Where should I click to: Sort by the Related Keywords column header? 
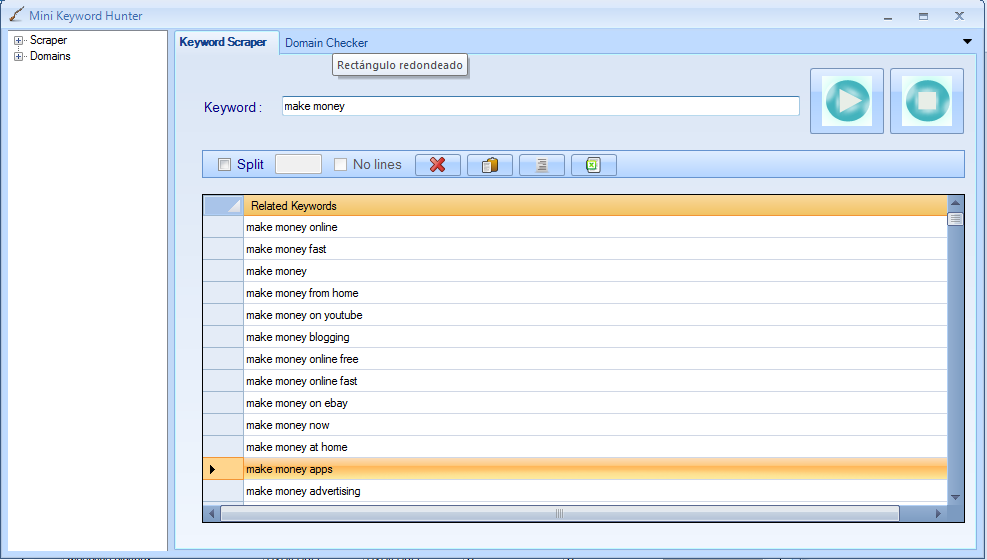click(x=595, y=206)
